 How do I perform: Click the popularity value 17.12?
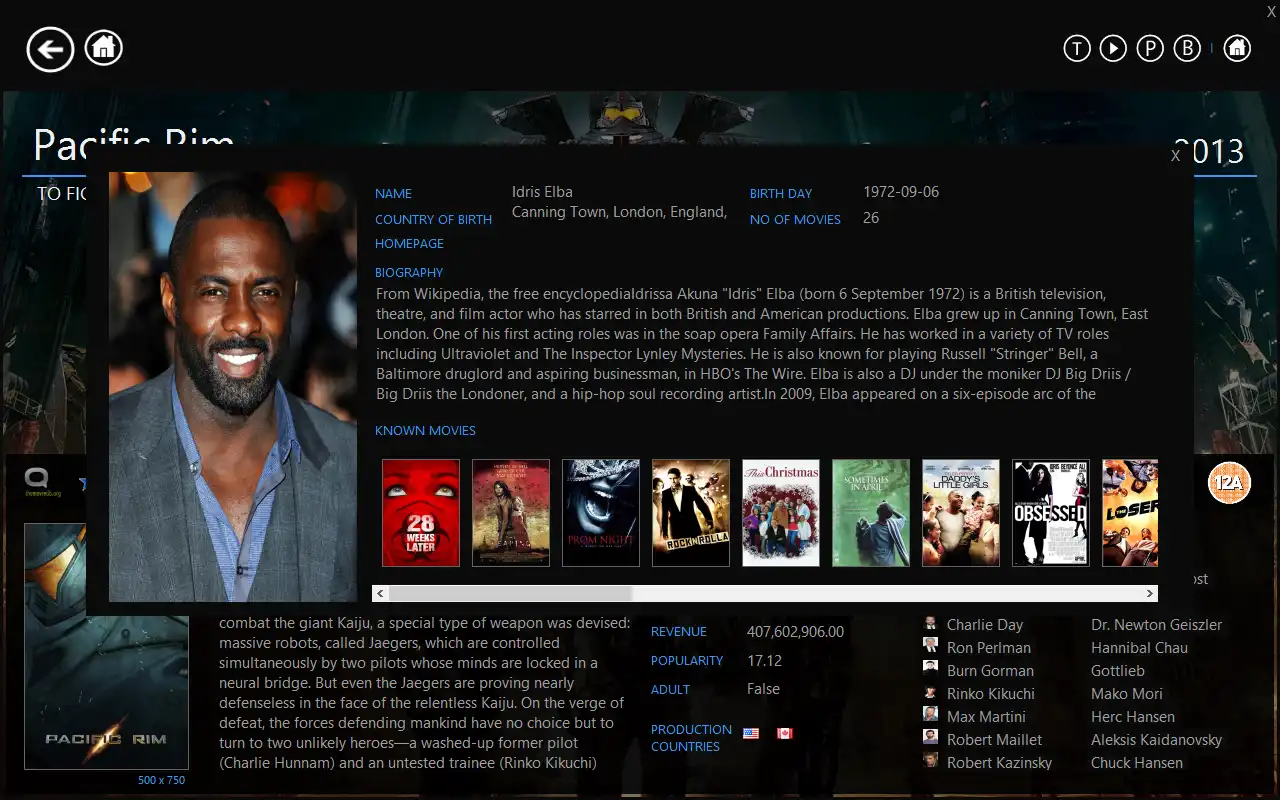(x=764, y=661)
